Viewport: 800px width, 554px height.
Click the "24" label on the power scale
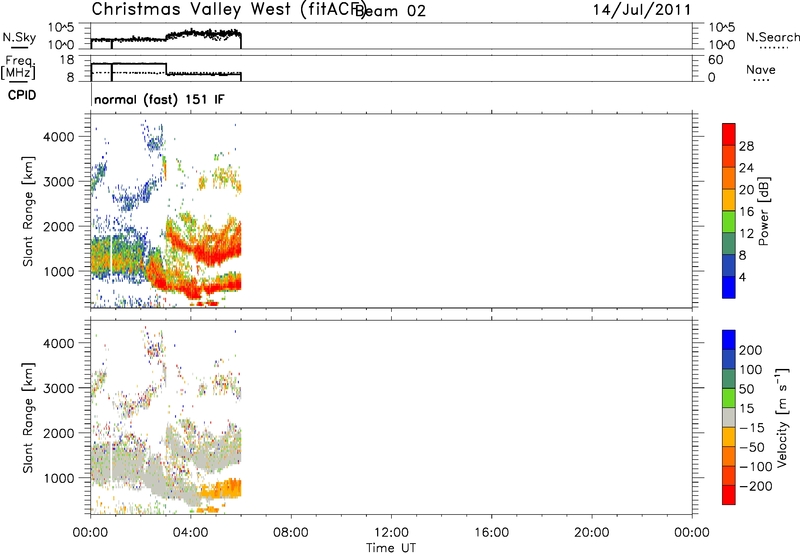coord(746,168)
